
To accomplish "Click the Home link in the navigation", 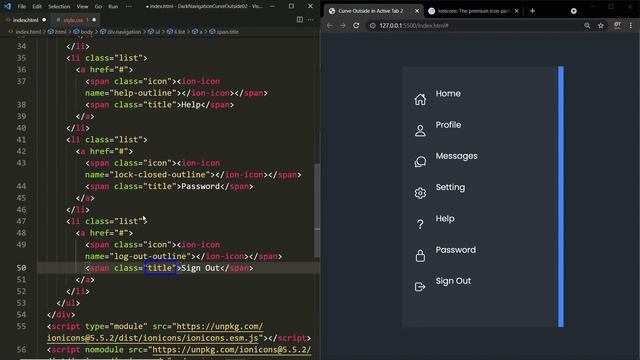I will click(448, 93).
